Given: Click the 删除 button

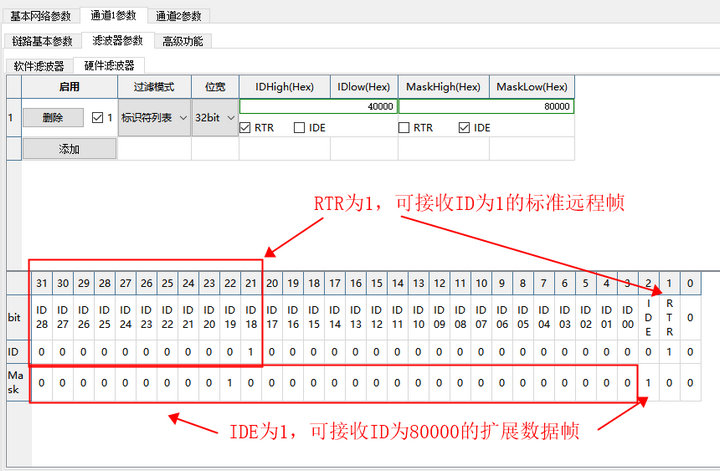Looking at the screenshot, I should point(43,118).
